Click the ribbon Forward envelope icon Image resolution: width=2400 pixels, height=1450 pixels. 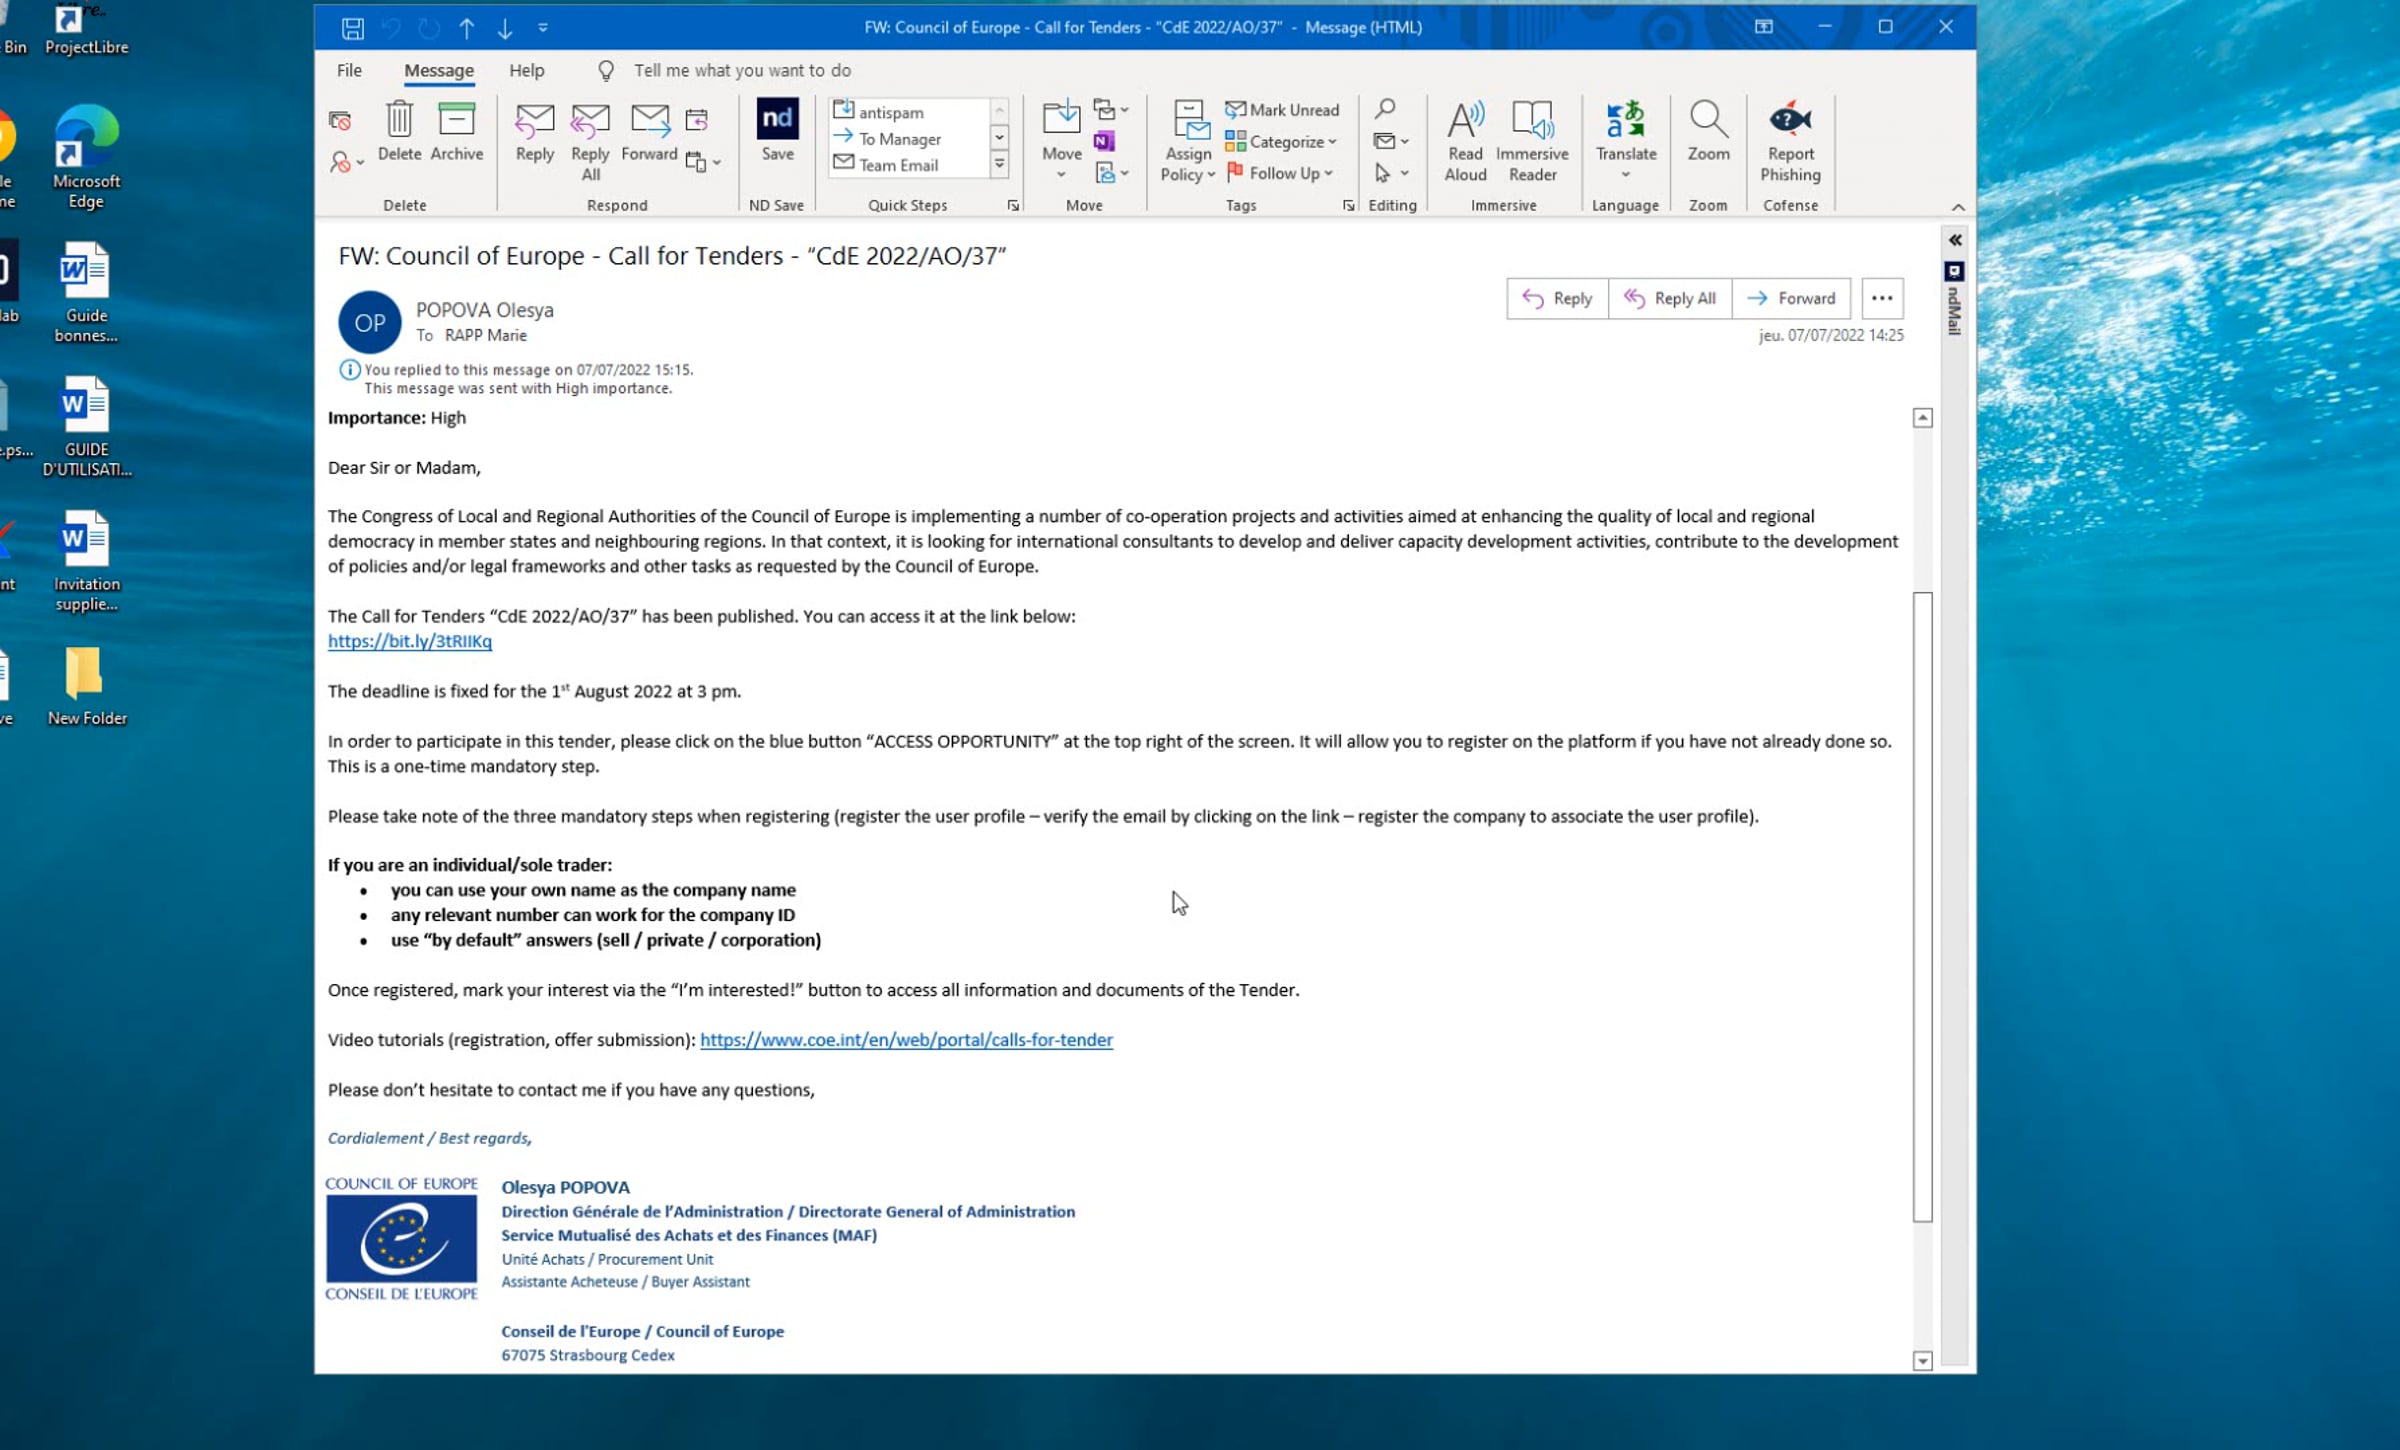pyautogui.click(x=649, y=131)
